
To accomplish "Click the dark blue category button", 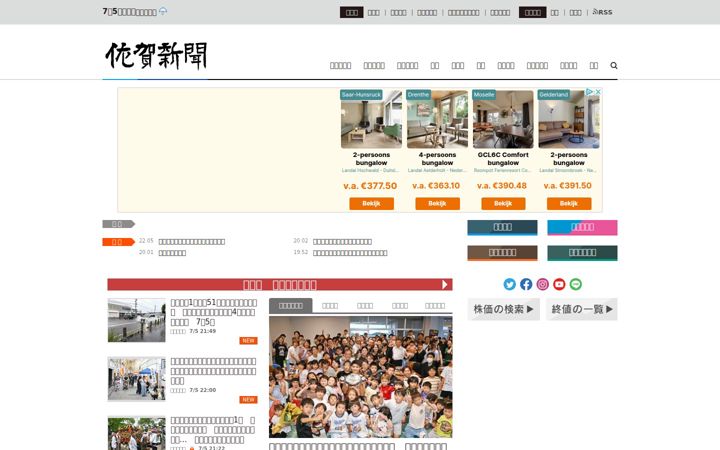I will click(x=502, y=227).
